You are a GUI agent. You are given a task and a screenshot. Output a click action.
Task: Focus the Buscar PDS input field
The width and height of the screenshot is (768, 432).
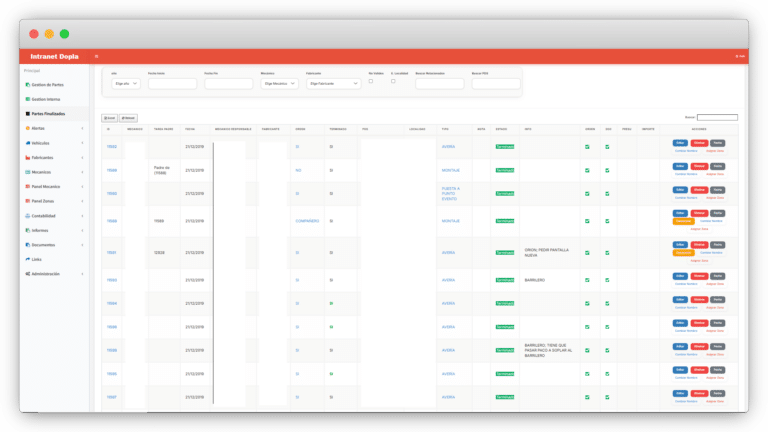[x=496, y=84]
